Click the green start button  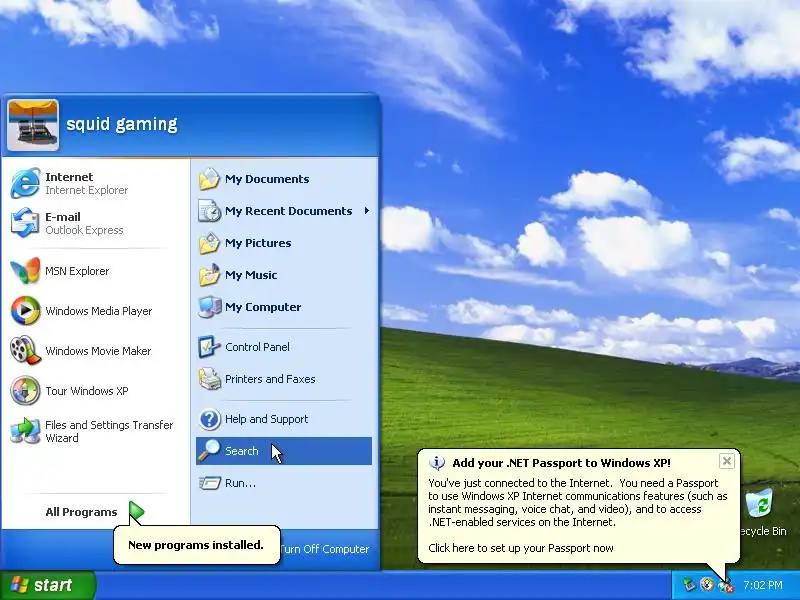47,585
